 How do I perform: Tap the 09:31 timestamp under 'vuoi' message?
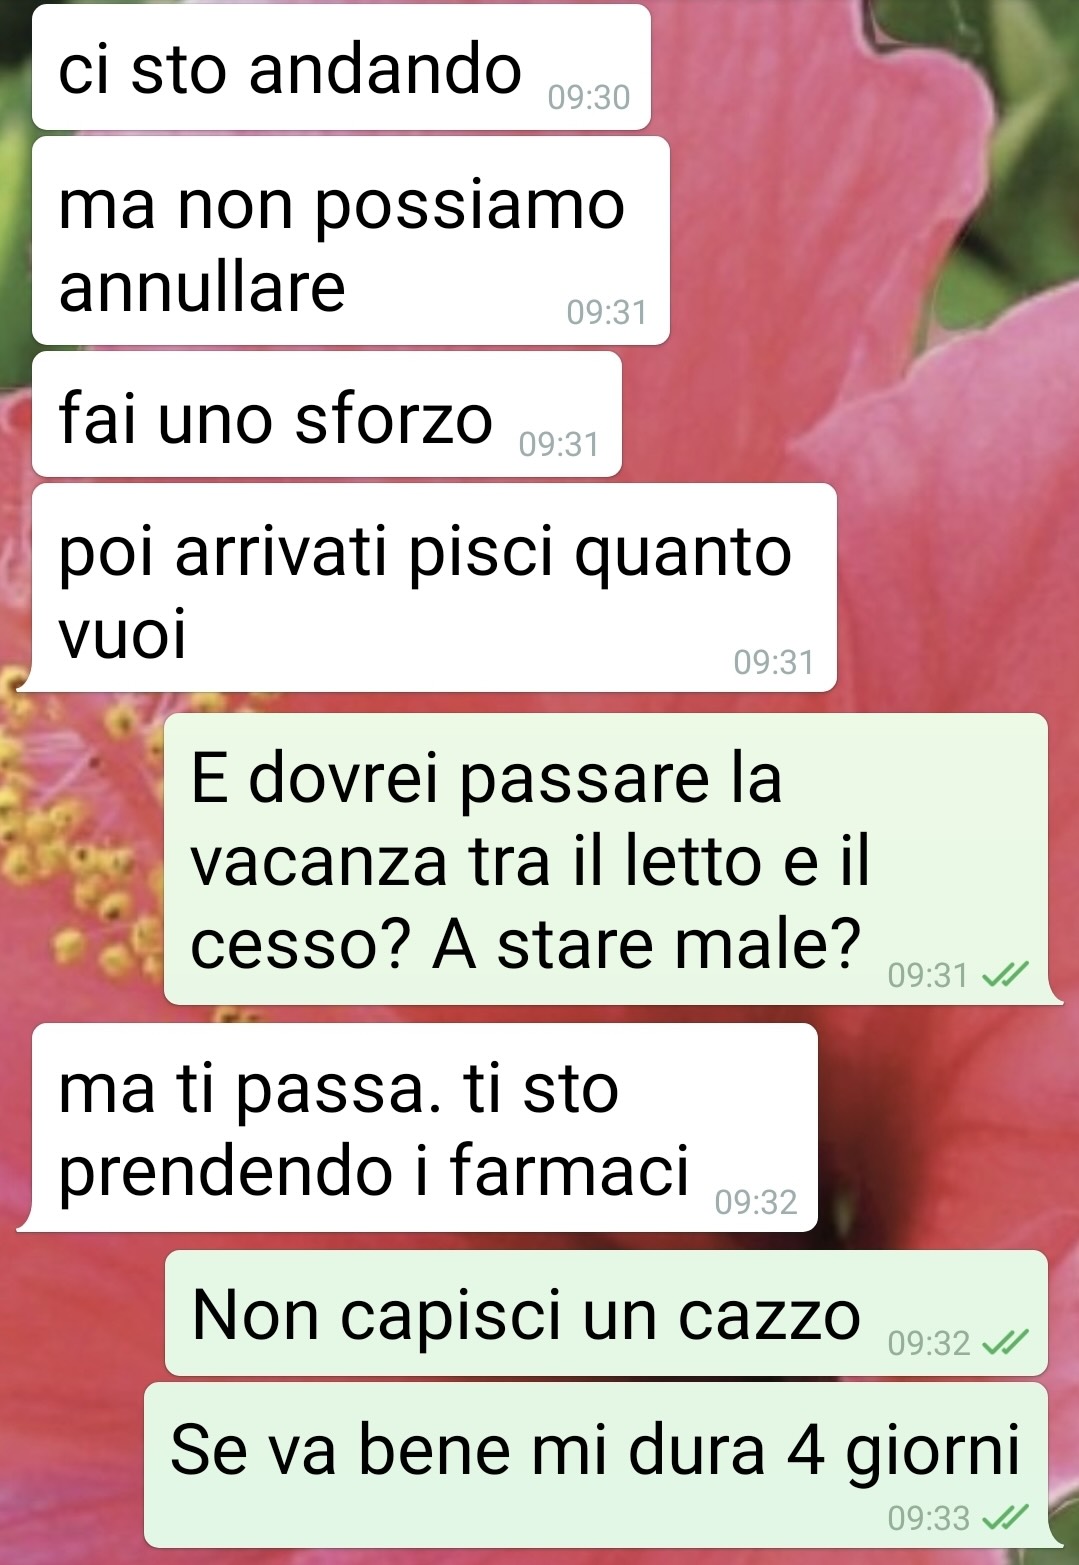[x=774, y=661]
